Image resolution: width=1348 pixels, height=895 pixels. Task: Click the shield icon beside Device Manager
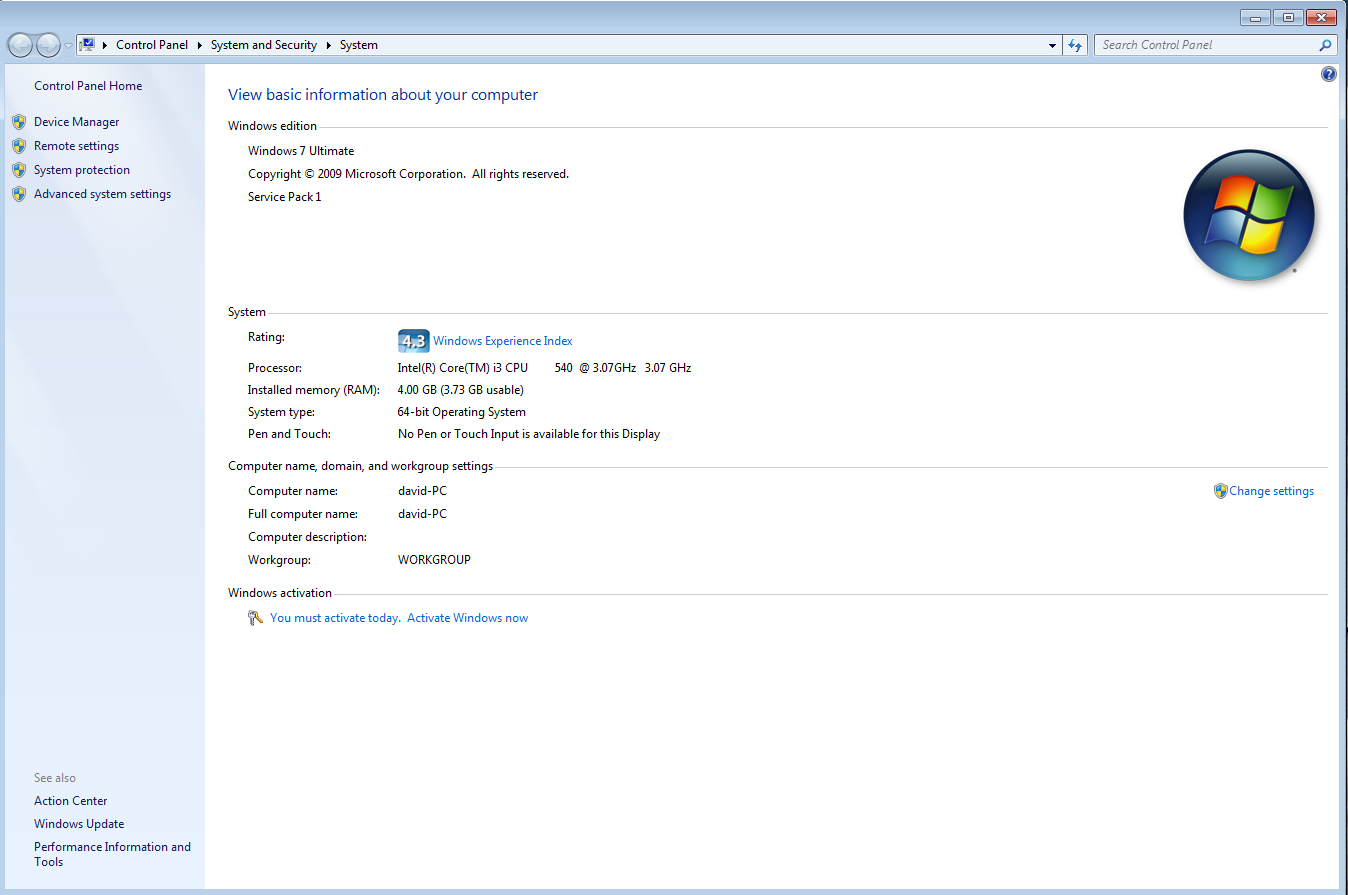point(19,122)
